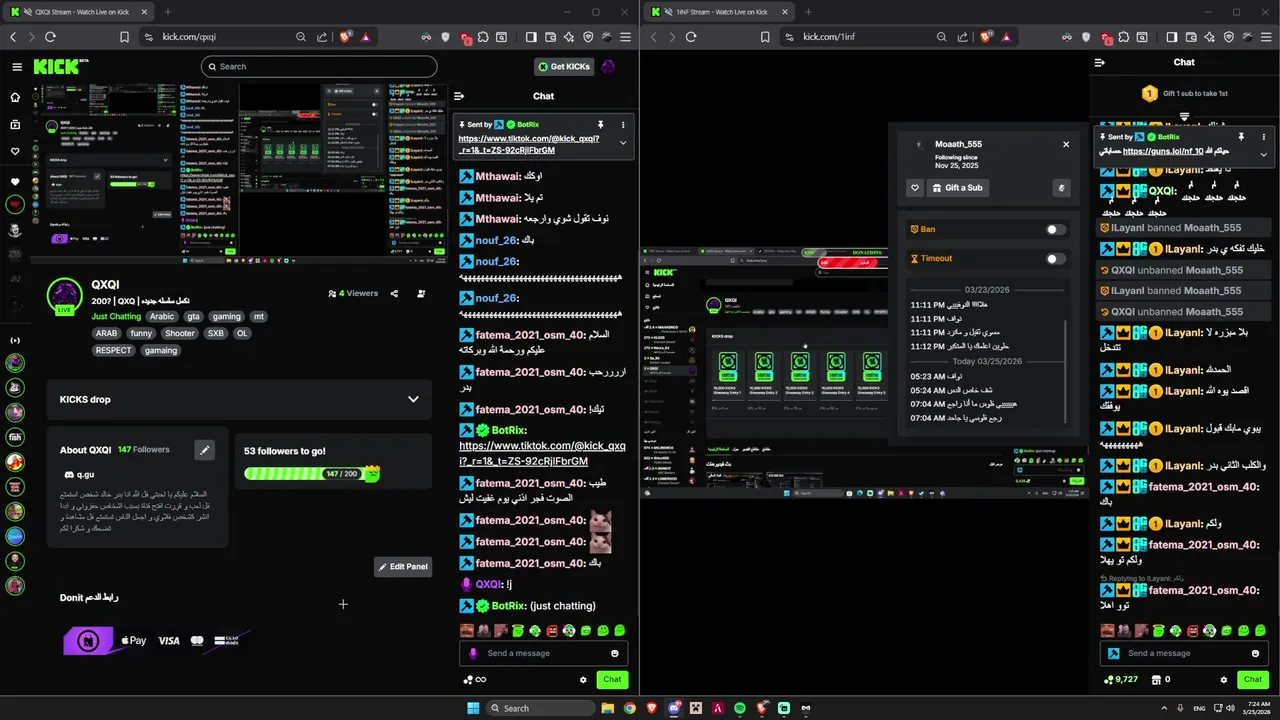
Task: Open the Browse icon in the Kick sidebar
Action: click(15, 125)
